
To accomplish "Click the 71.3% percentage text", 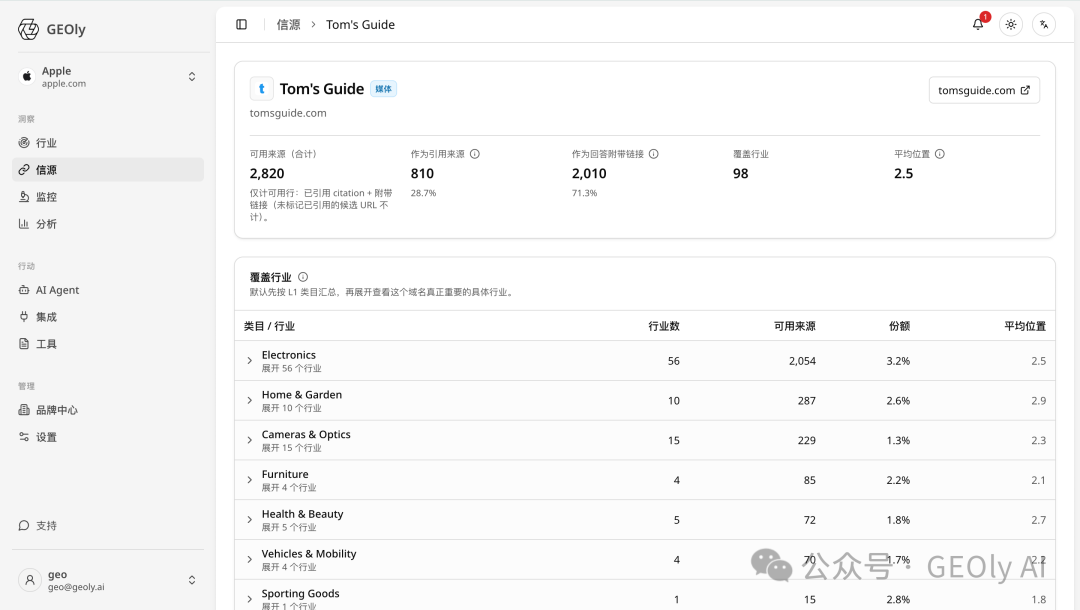I will [x=585, y=193].
